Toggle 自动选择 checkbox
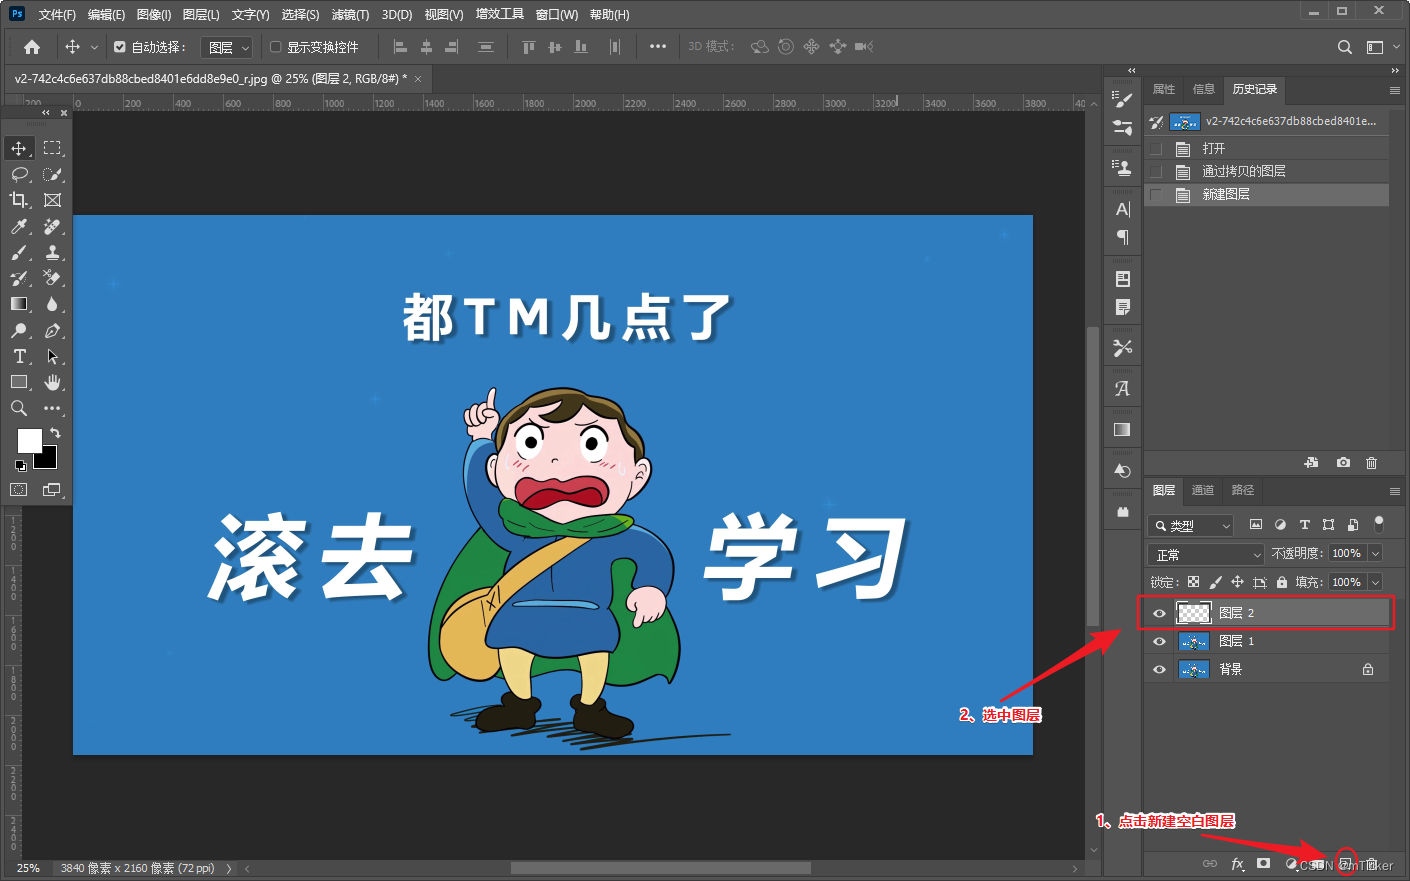 [120, 47]
